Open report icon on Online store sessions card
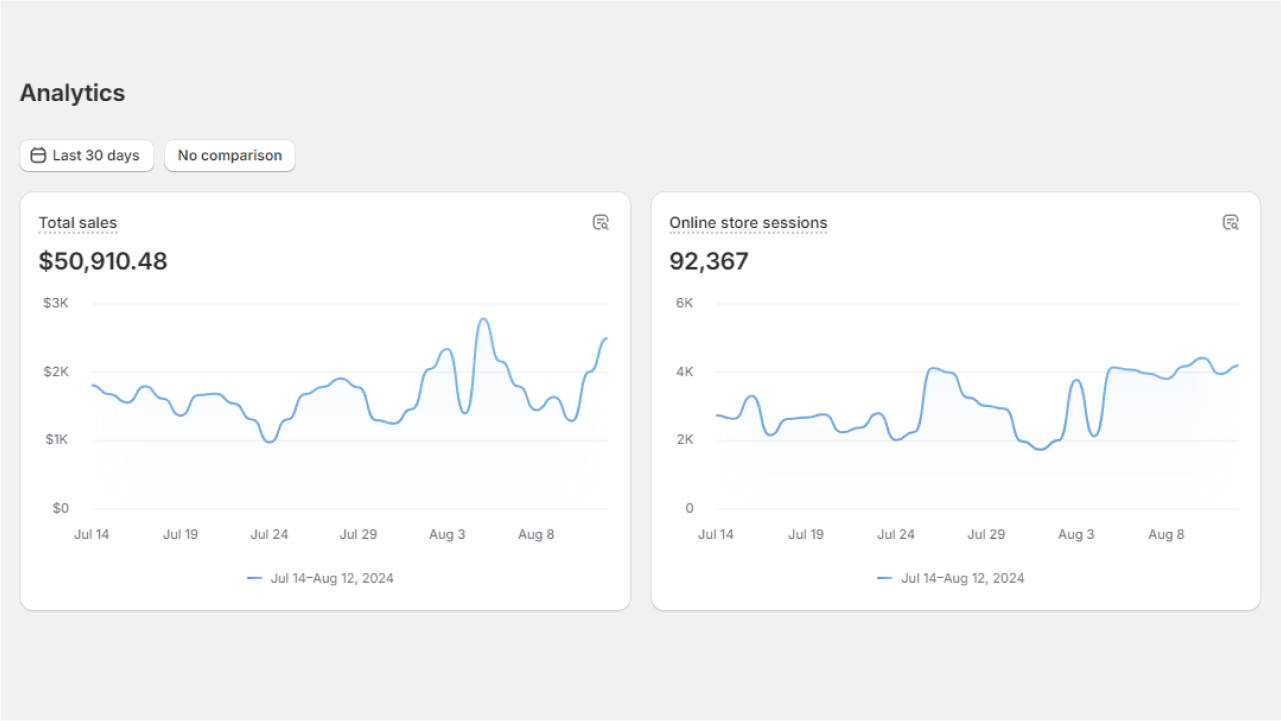Image resolution: width=1281 pixels, height=721 pixels. tap(1231, 222)
